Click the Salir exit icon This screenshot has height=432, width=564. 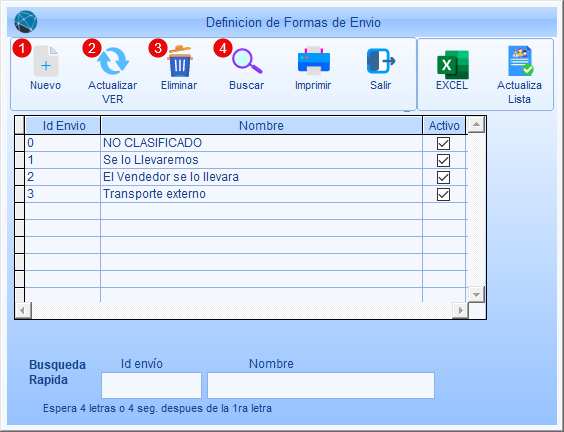coord(381,61)
